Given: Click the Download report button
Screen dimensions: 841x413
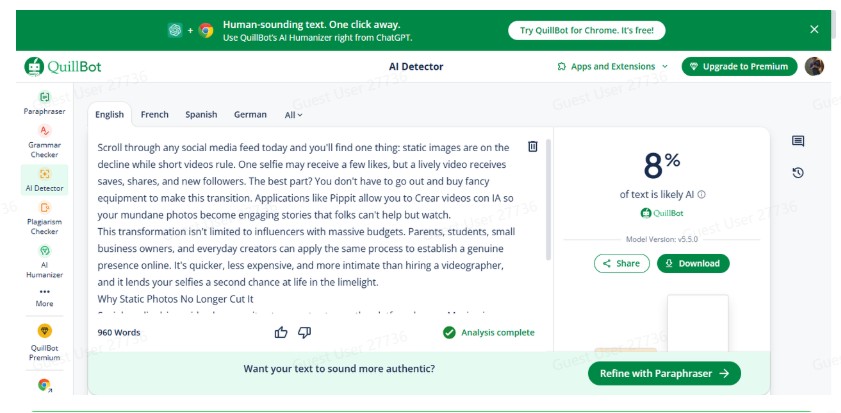Looking at the screenshot, I should [x=693, y=263].
